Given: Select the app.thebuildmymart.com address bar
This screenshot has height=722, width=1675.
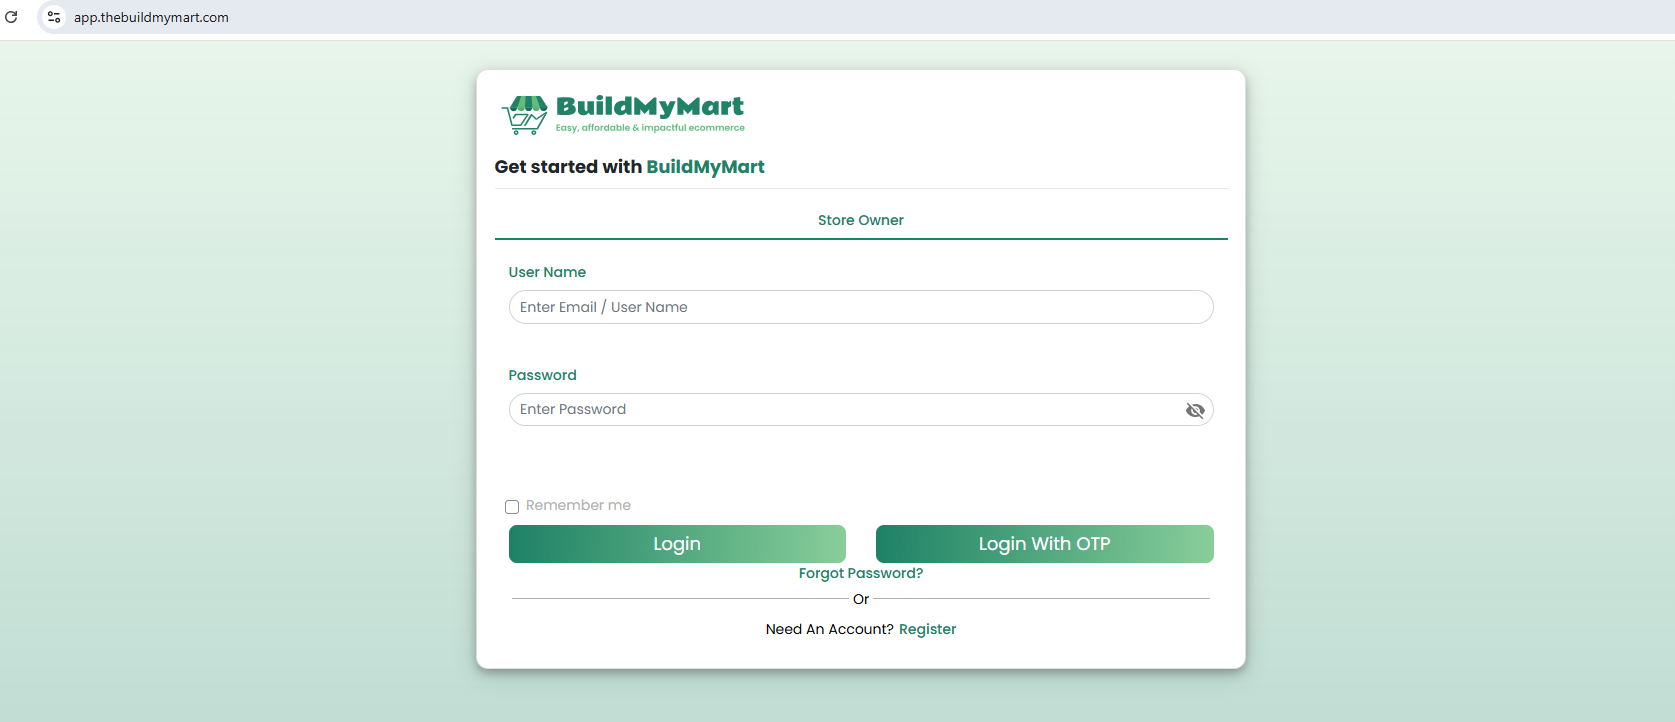Looking at the screenshot, I should [x=151, y=17].
